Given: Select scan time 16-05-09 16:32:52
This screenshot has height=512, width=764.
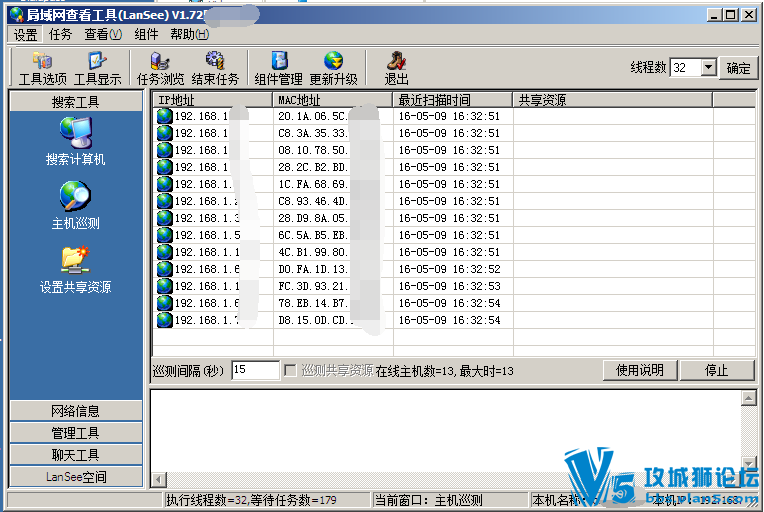Looking at the screenshot, I should 450,269.
